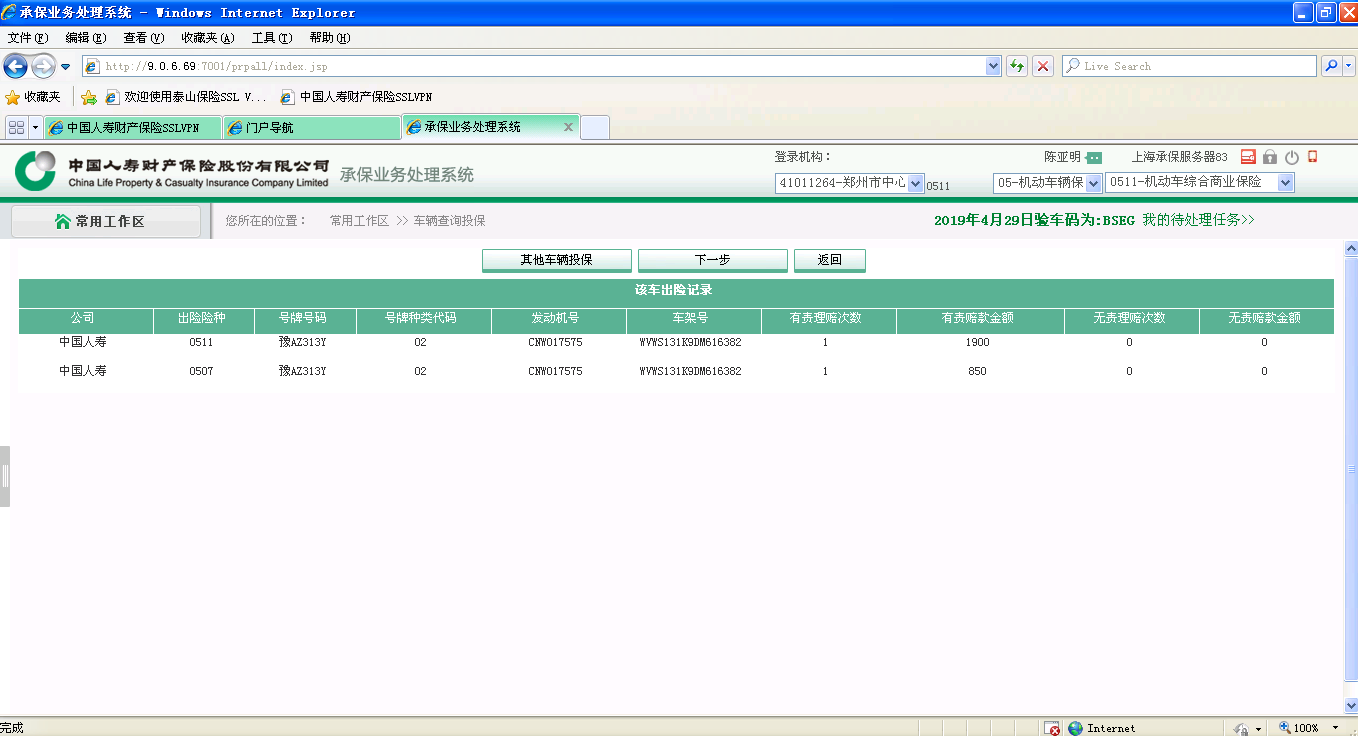Click the 其他车辆投保 button
Screen dimensions: 1358x736
556,260
